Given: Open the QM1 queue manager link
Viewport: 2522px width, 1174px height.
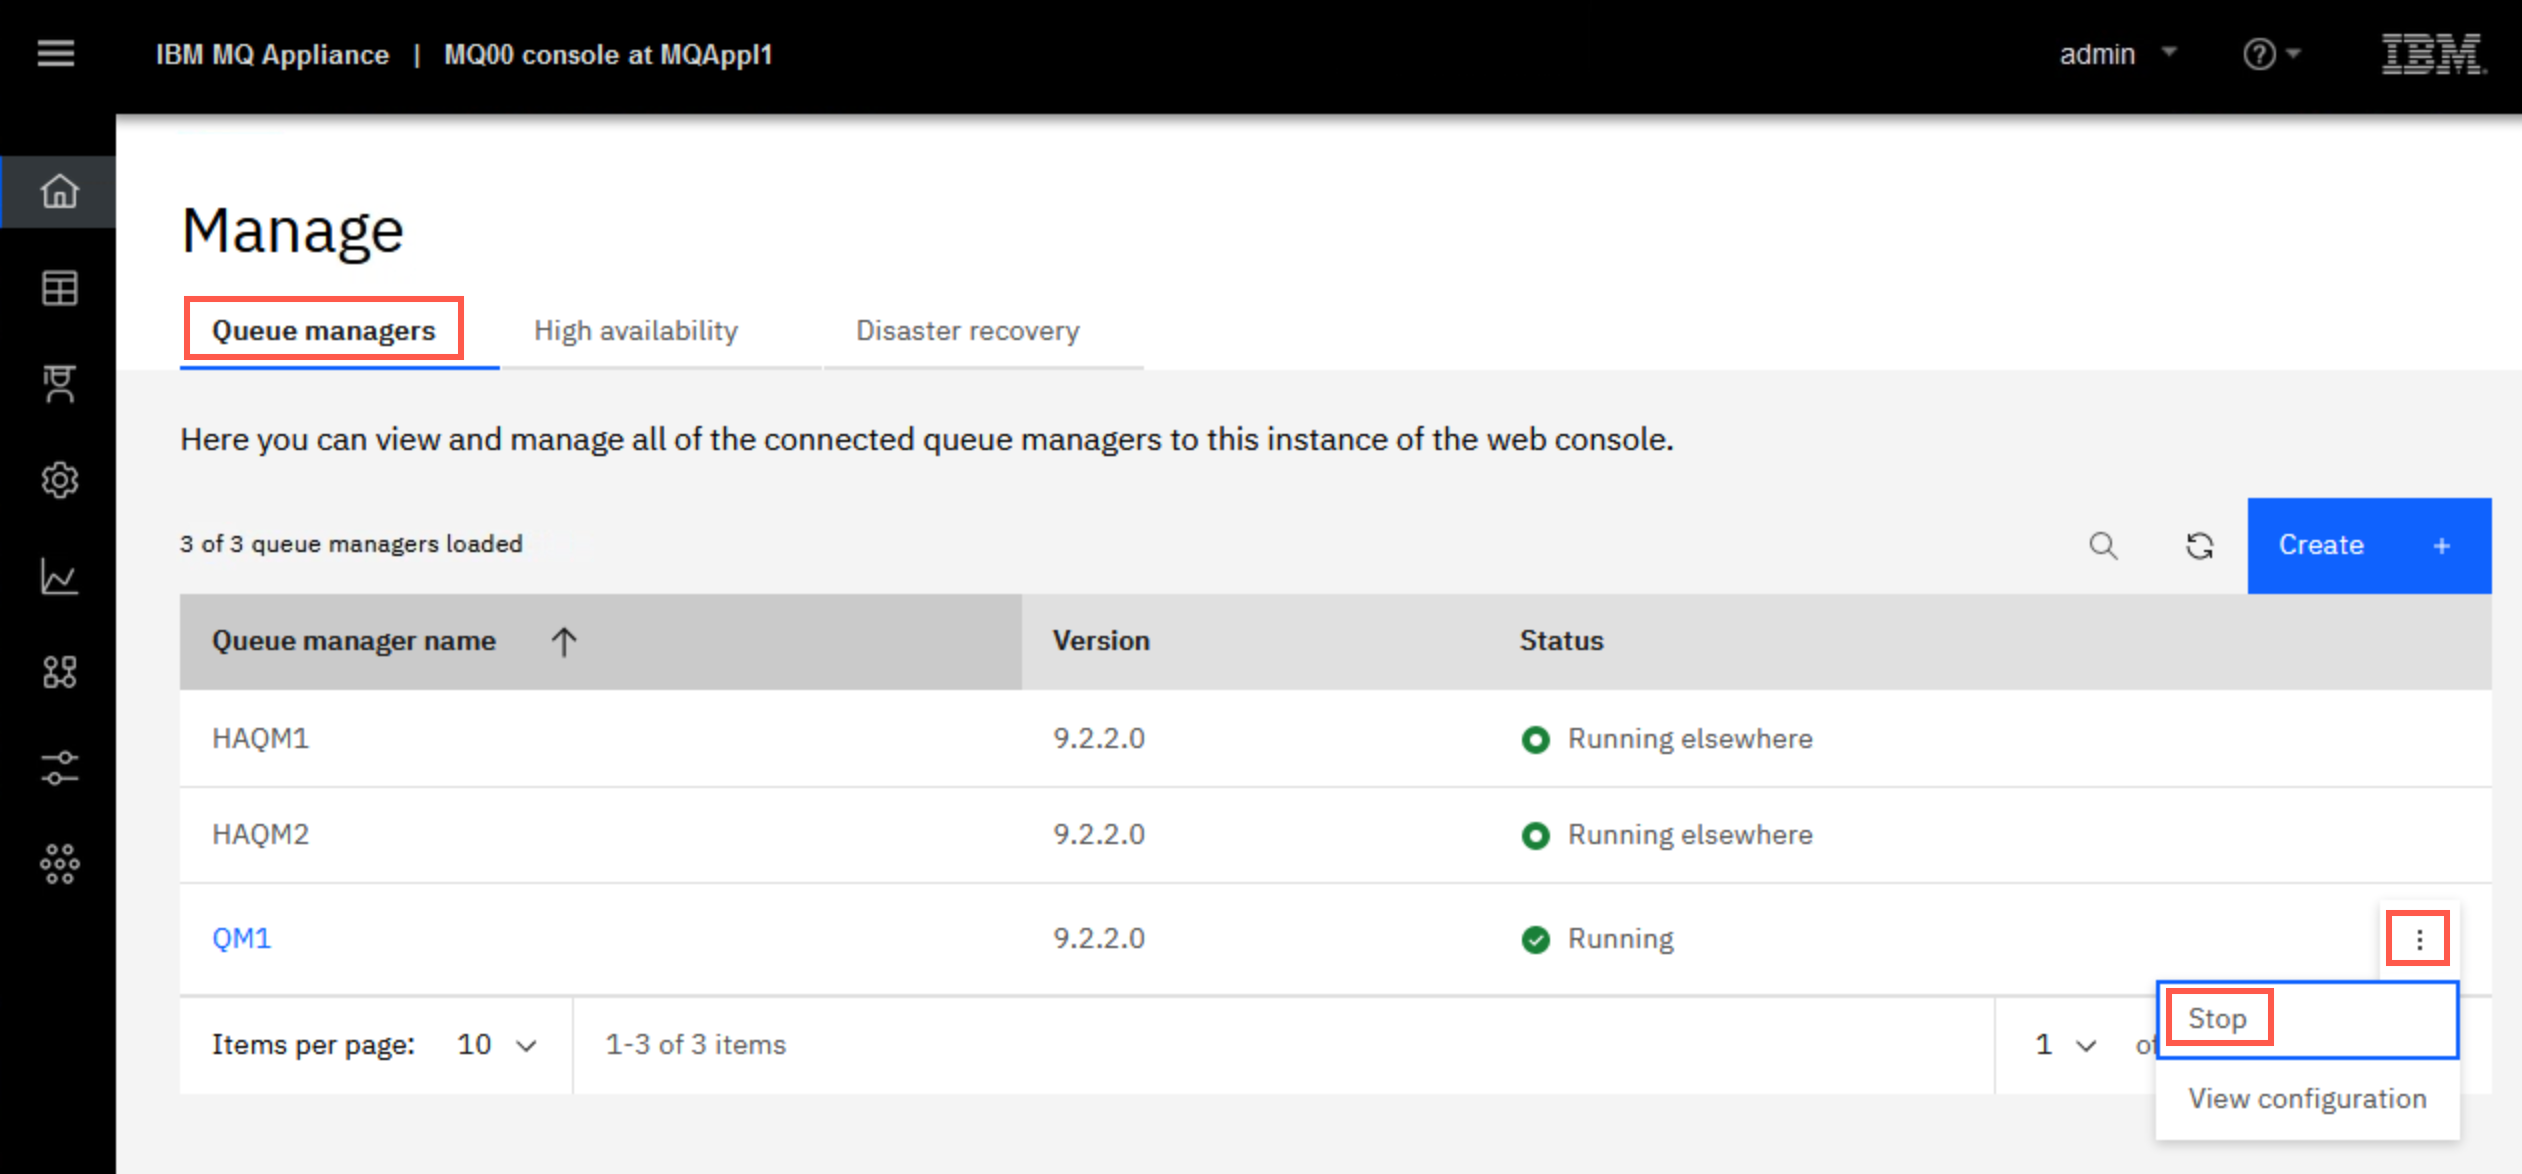Looking at the screenshot, I should click(241, 939).
